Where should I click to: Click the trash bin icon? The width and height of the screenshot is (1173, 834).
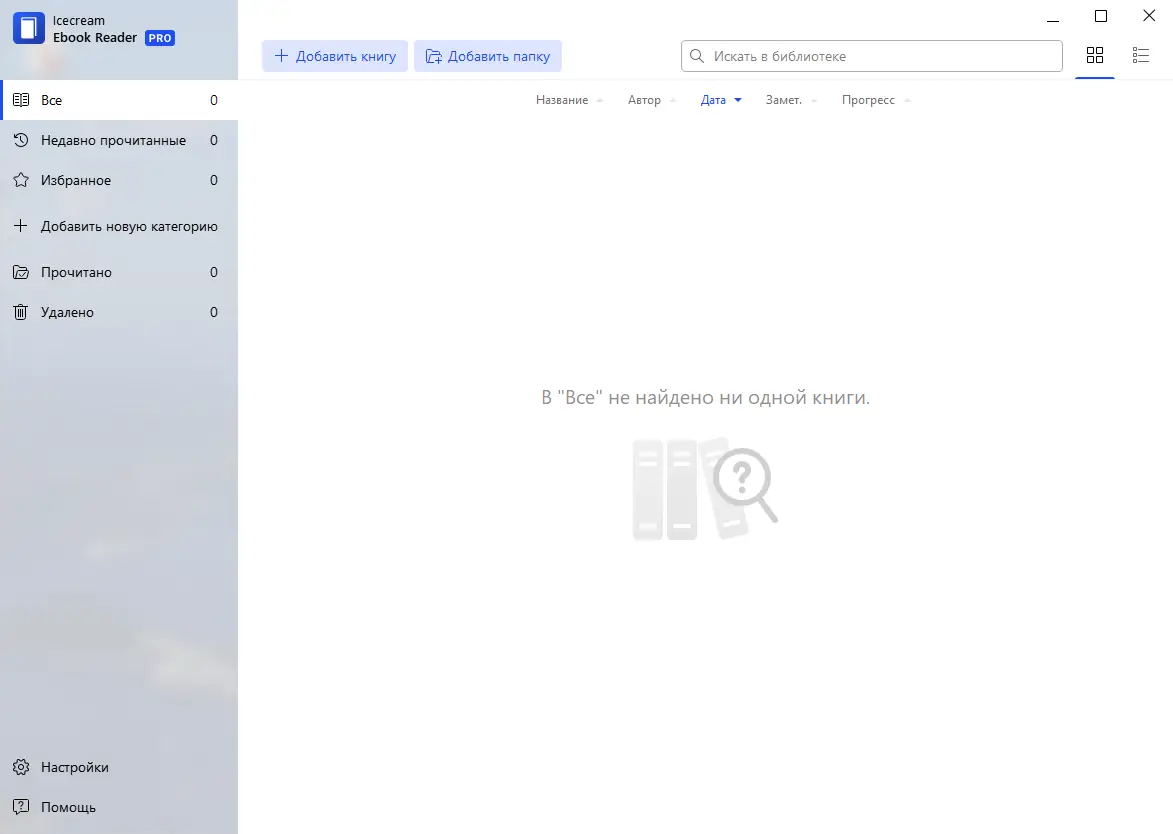pos(21,312)
